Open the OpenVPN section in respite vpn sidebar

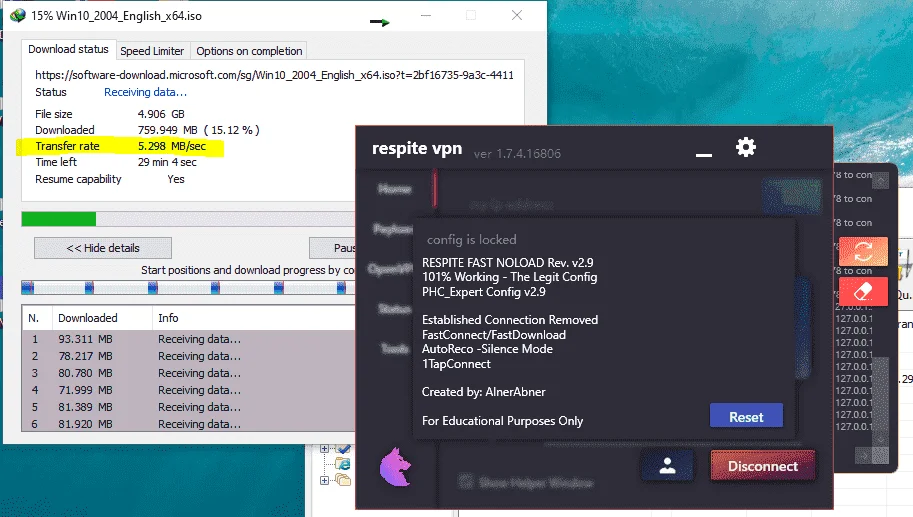(391, 269)
